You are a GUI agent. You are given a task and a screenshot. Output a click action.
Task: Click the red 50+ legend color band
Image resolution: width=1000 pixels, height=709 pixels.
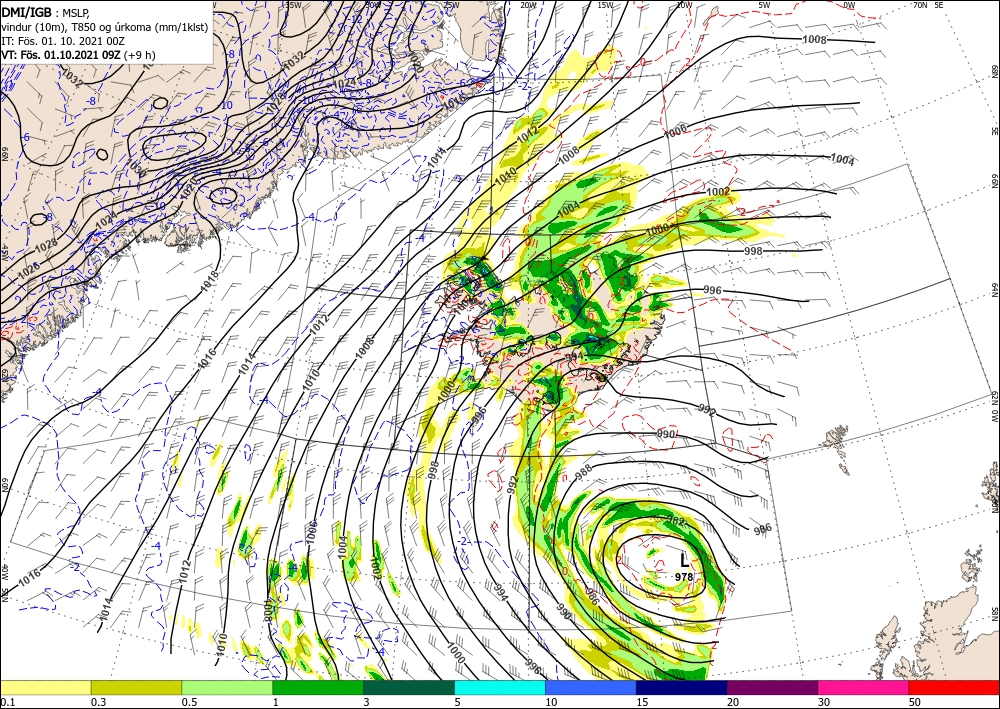point(954,687)
